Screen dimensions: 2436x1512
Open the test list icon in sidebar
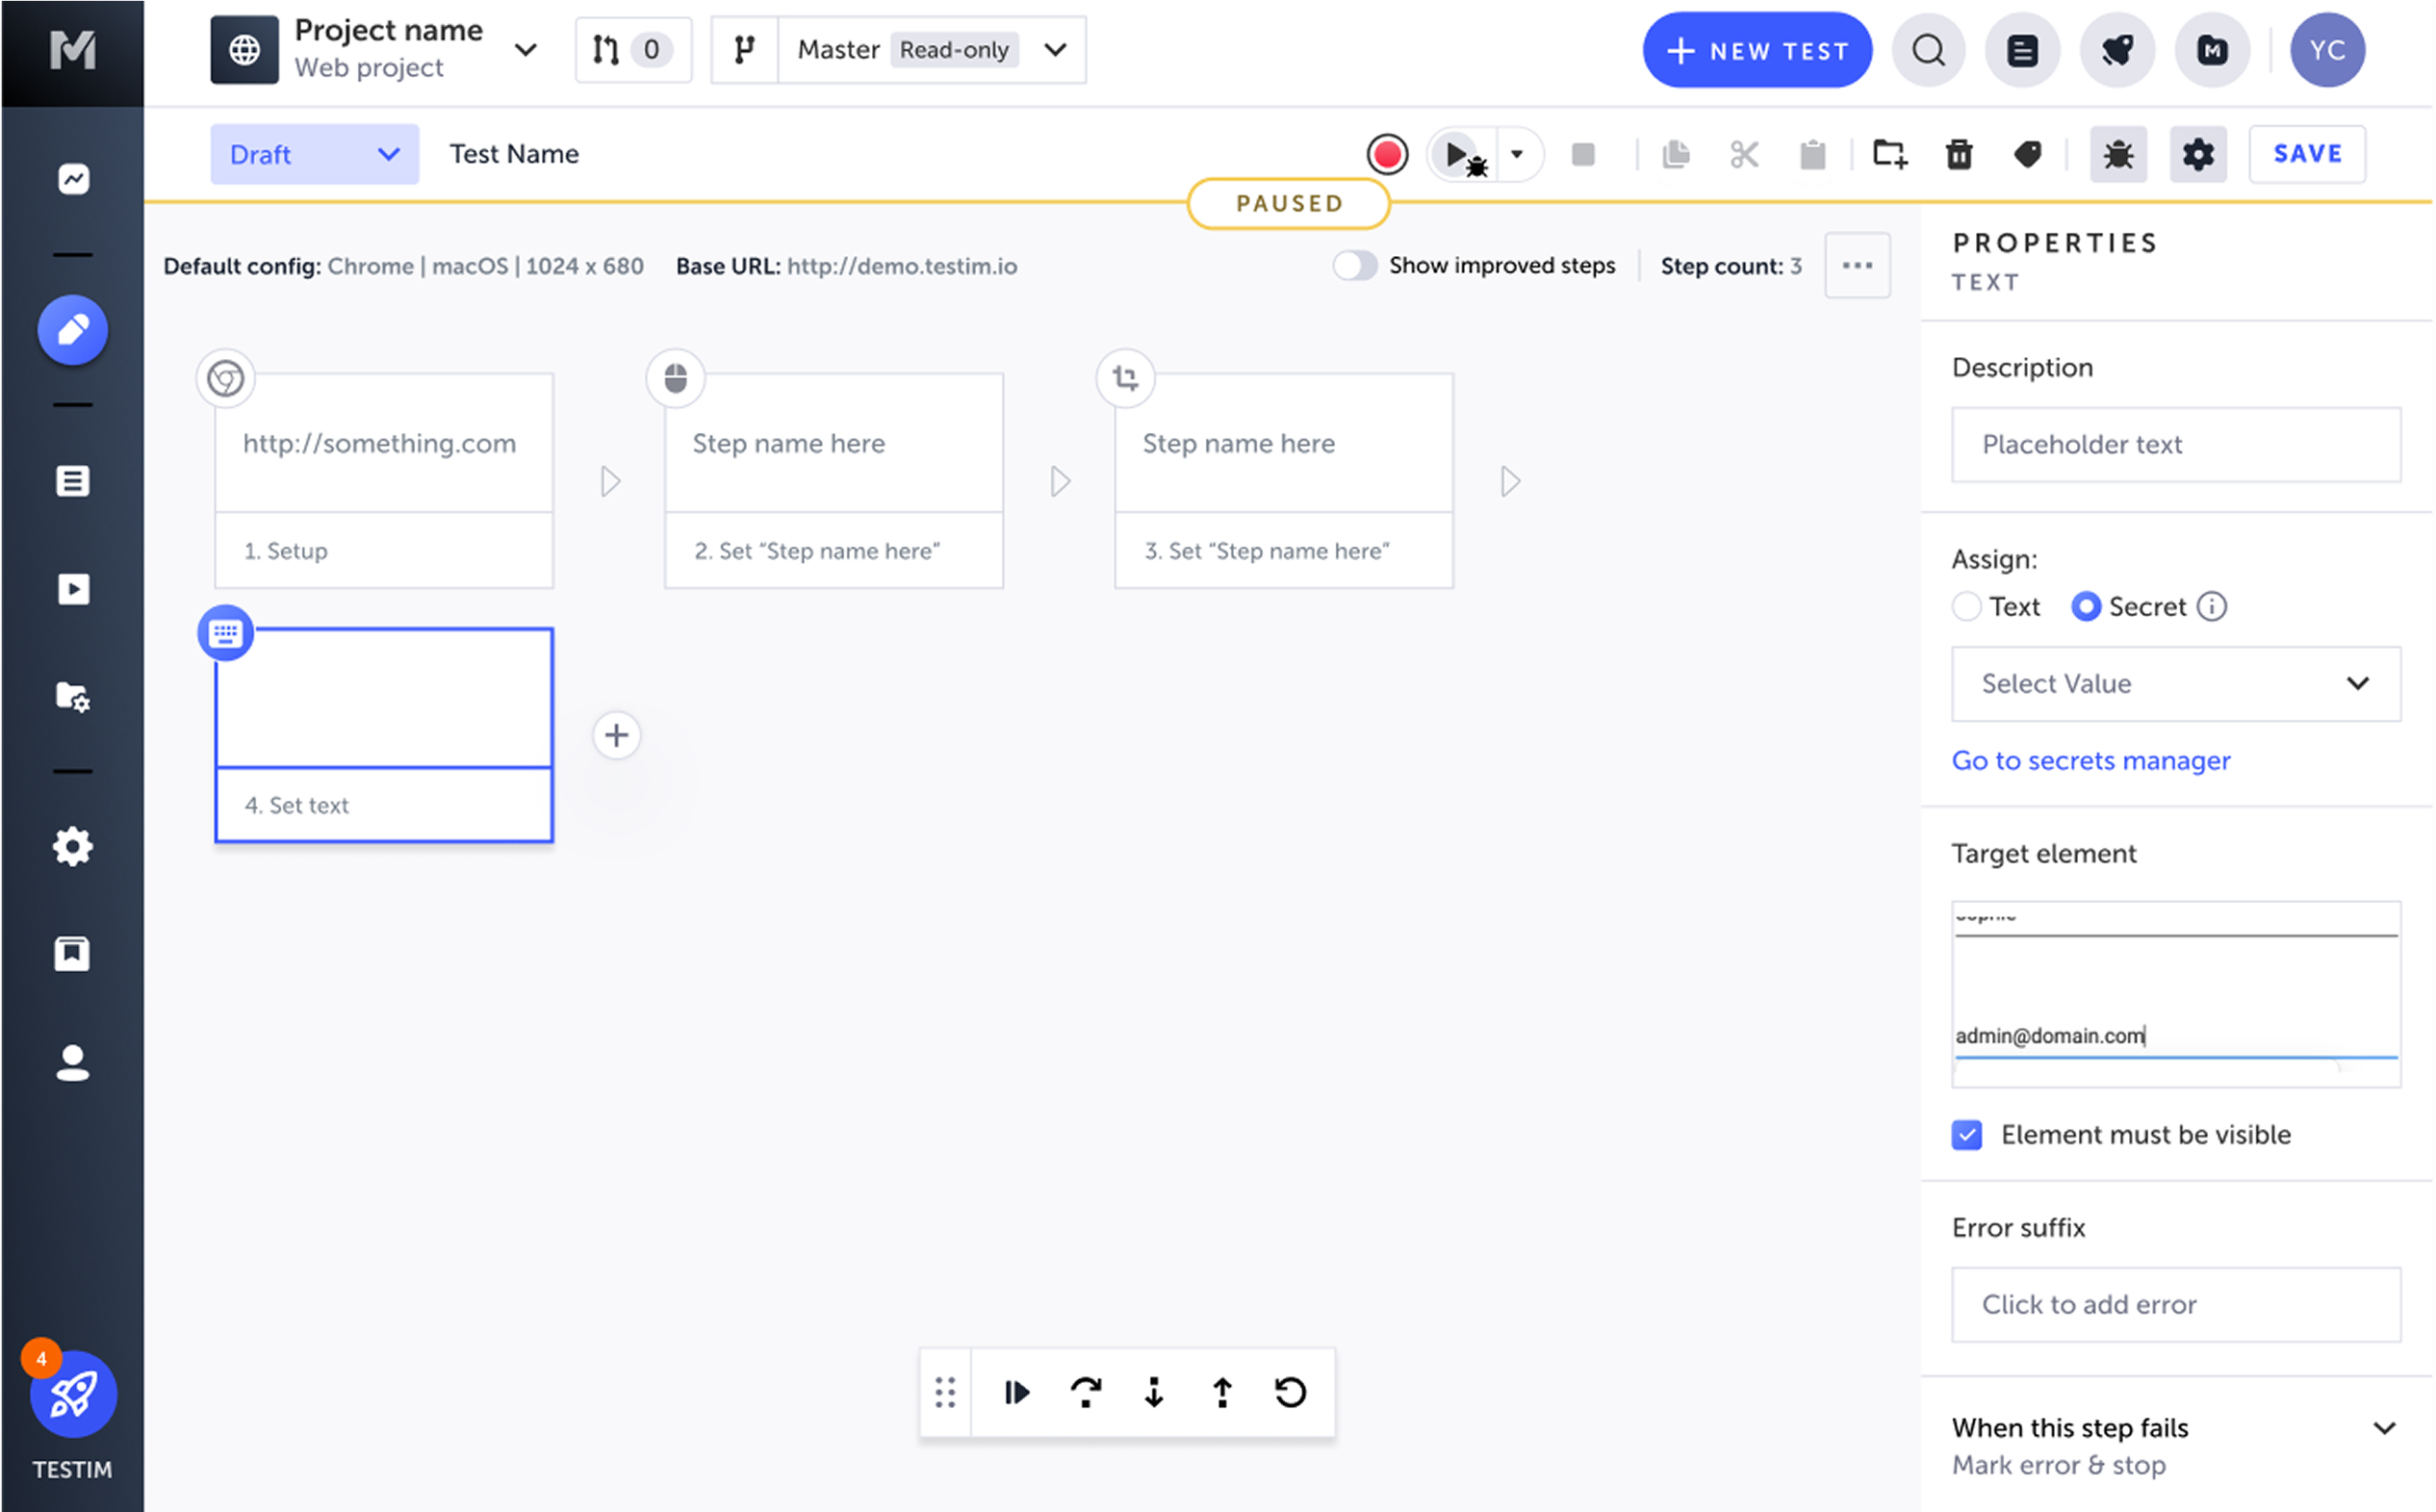[x=73, y=481]
